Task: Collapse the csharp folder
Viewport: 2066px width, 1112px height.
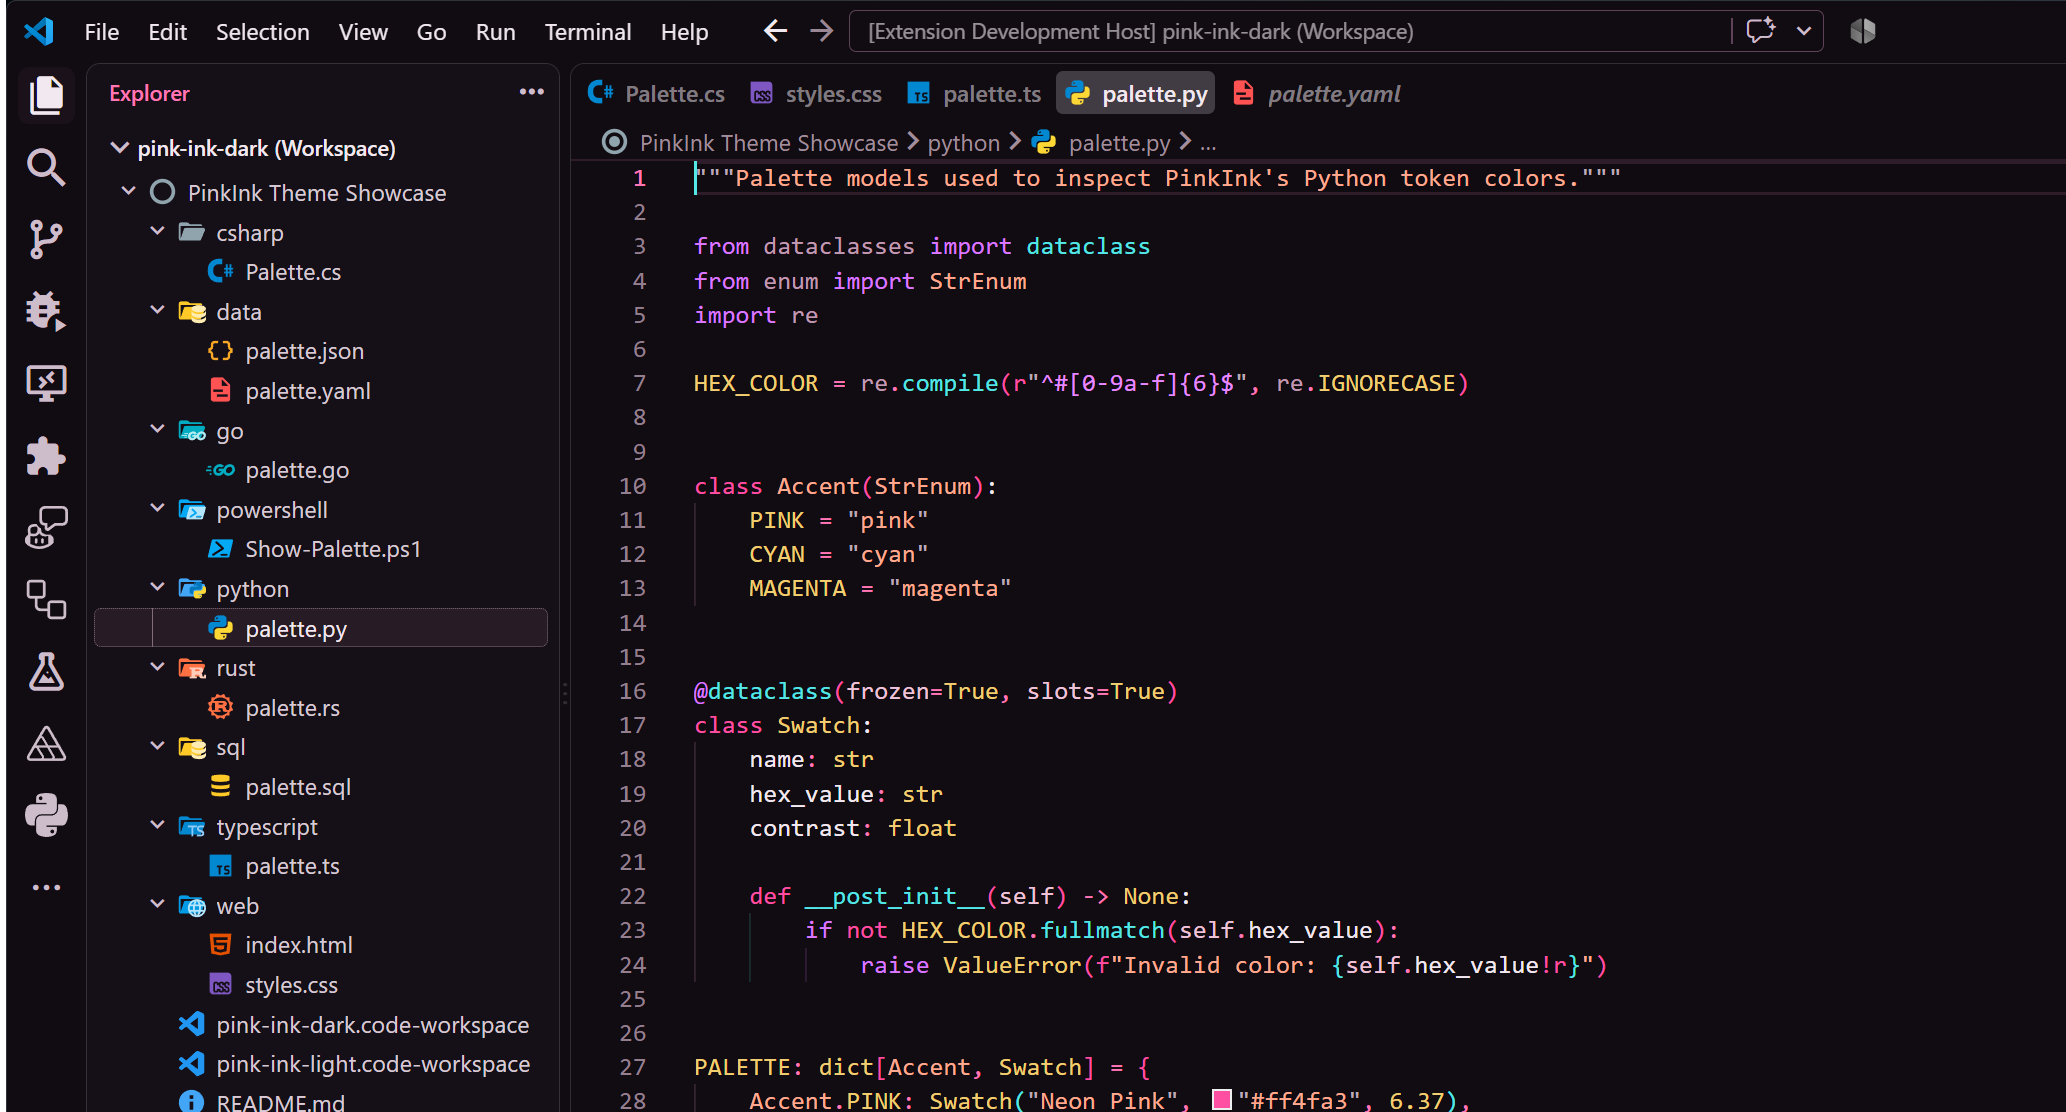Action: pyautogui.click(x=158, y=232)
